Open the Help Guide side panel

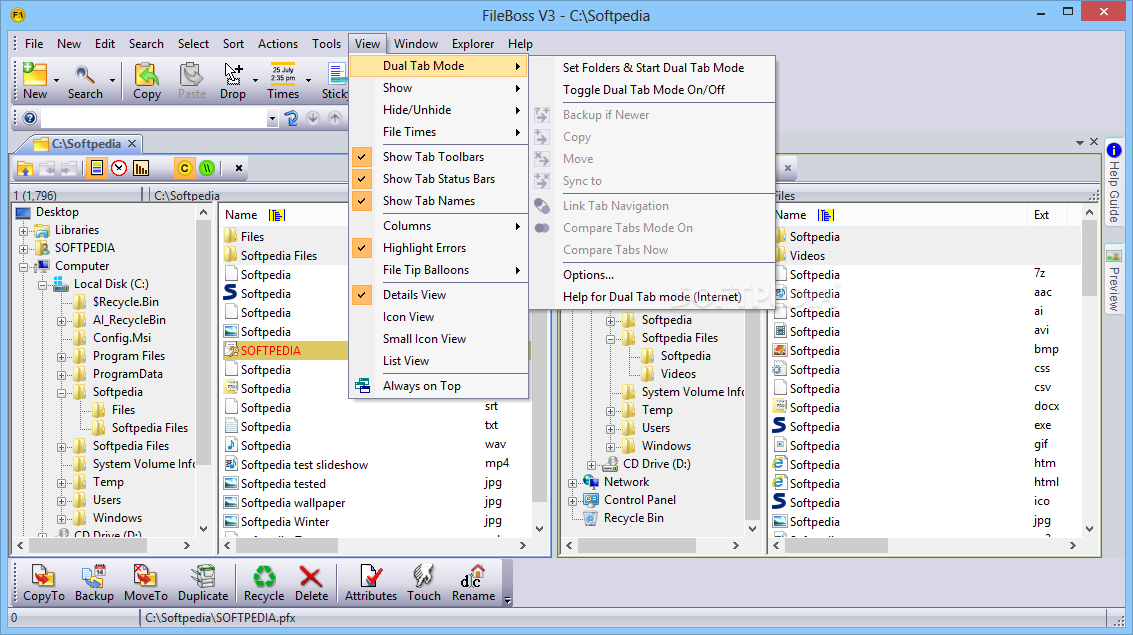1113,183
